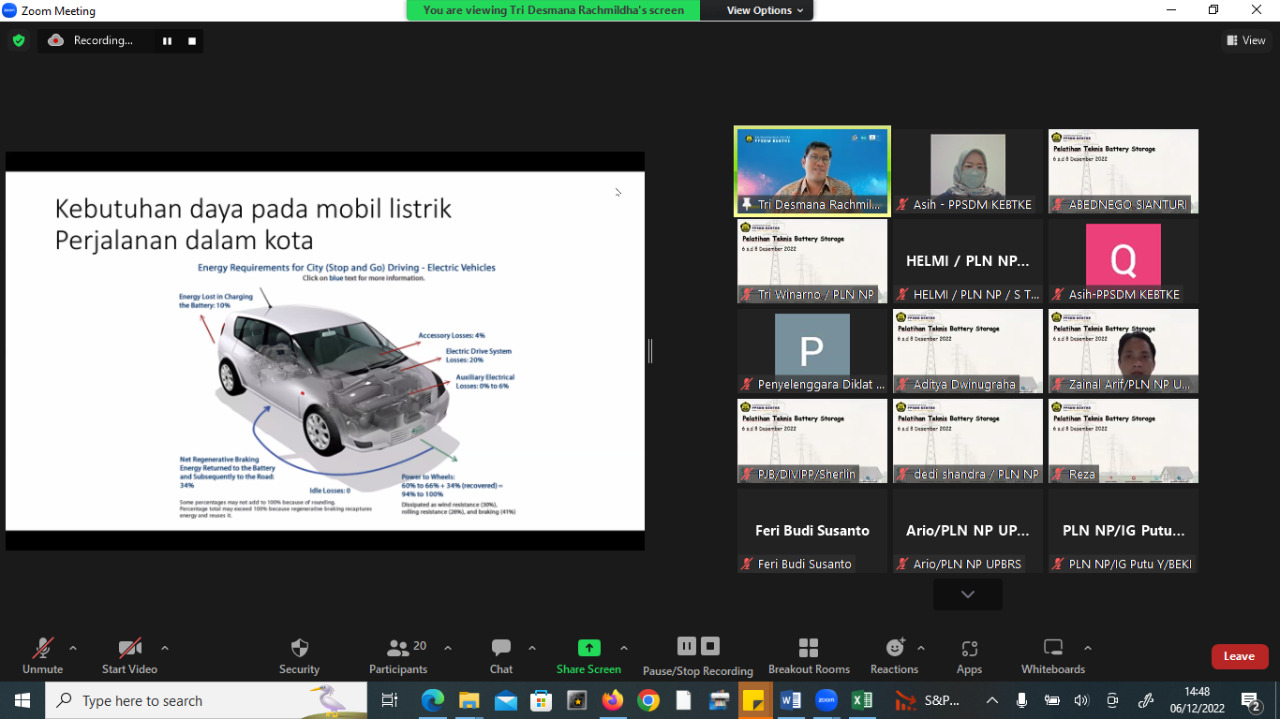
Task: Open the Mail app on taskbar
Action: (x=505, y=701)
